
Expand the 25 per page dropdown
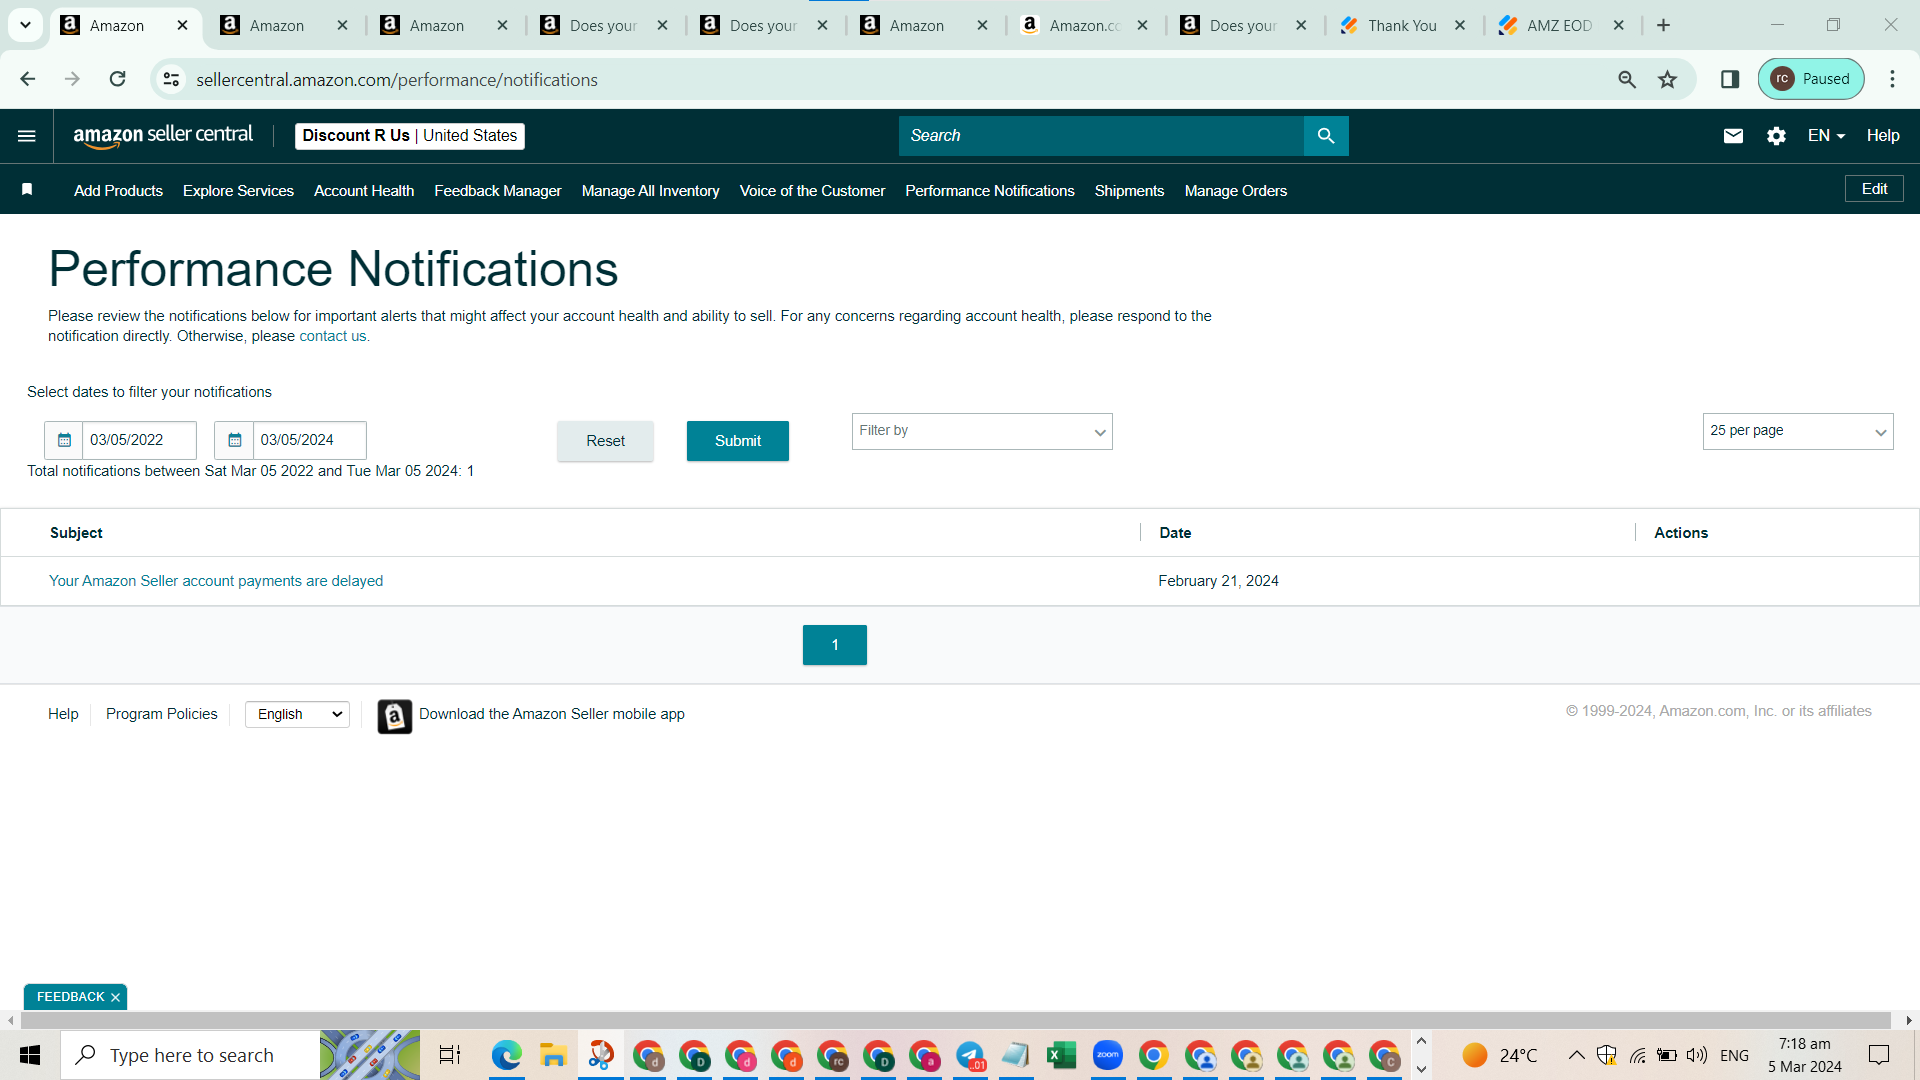point(1798,432)
